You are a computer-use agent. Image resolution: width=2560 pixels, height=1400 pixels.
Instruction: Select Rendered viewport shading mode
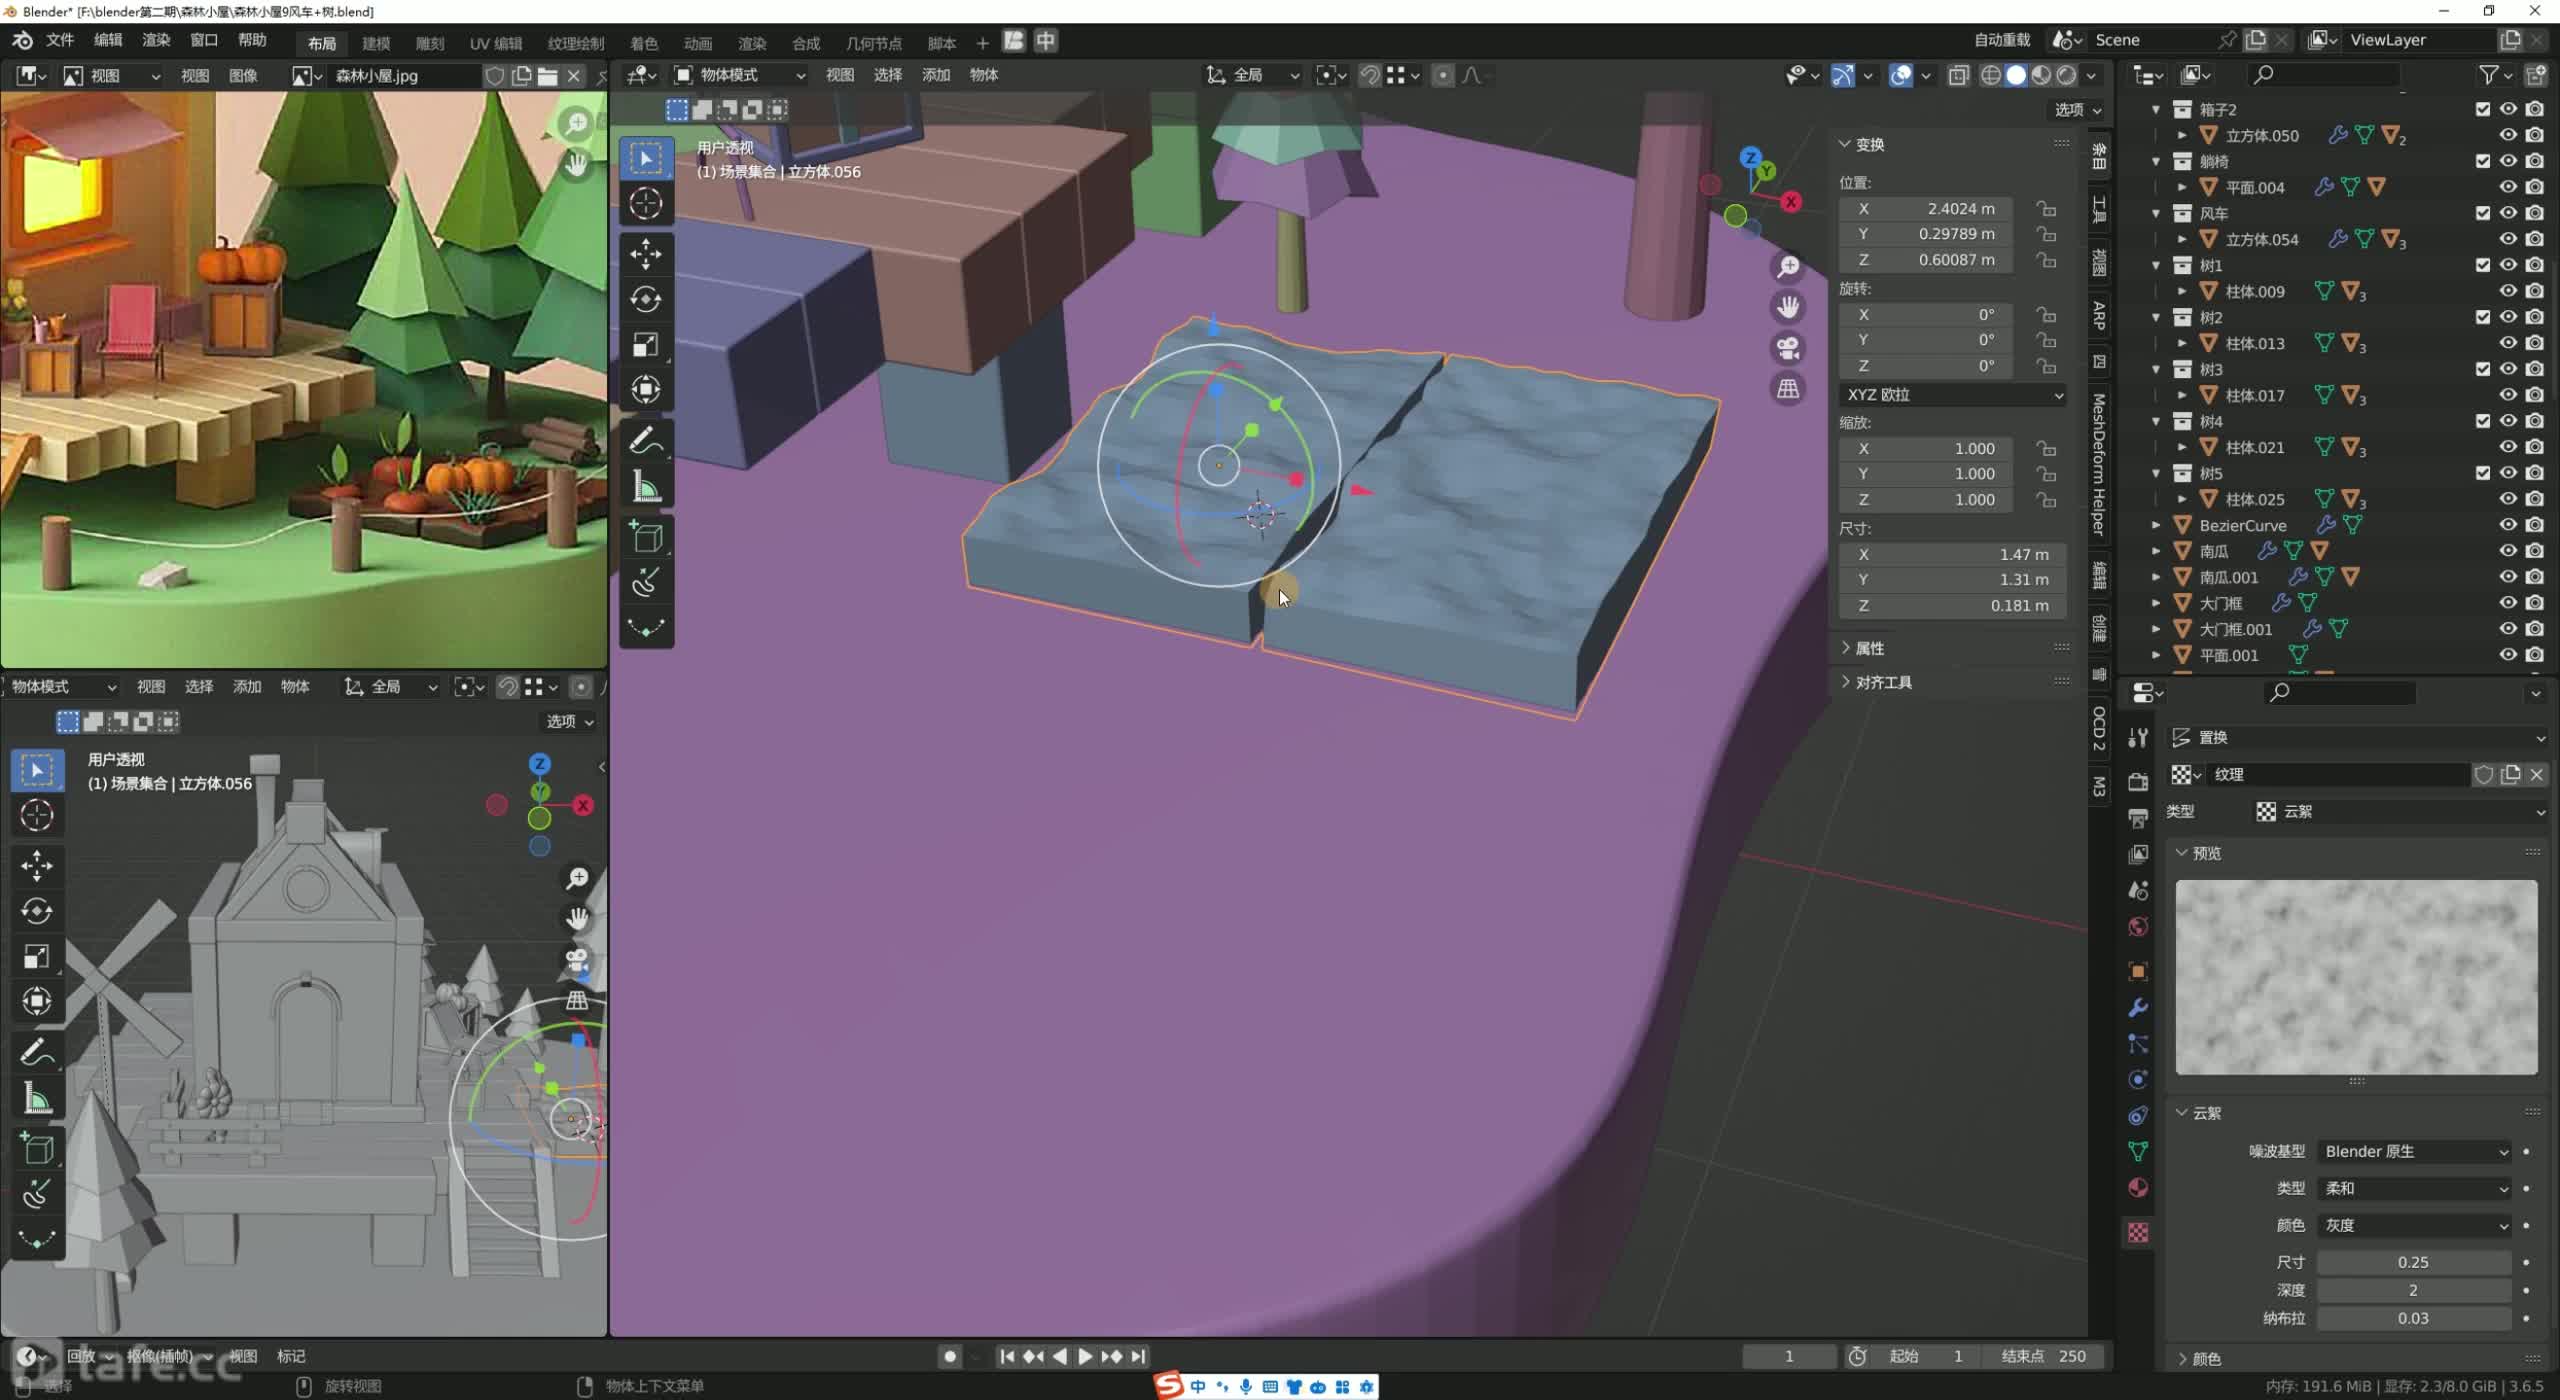pyautogui.click(x=2066, y=75)
